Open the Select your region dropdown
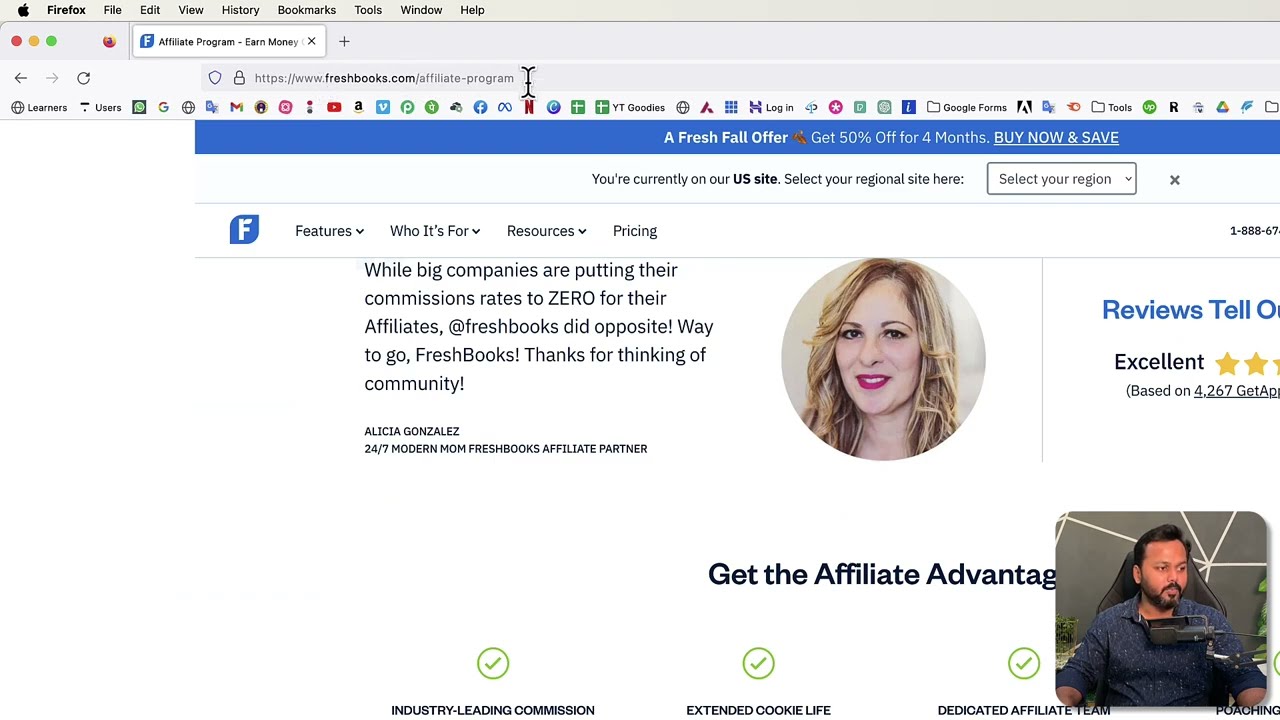1280x720 pixels. (1061, 179)
